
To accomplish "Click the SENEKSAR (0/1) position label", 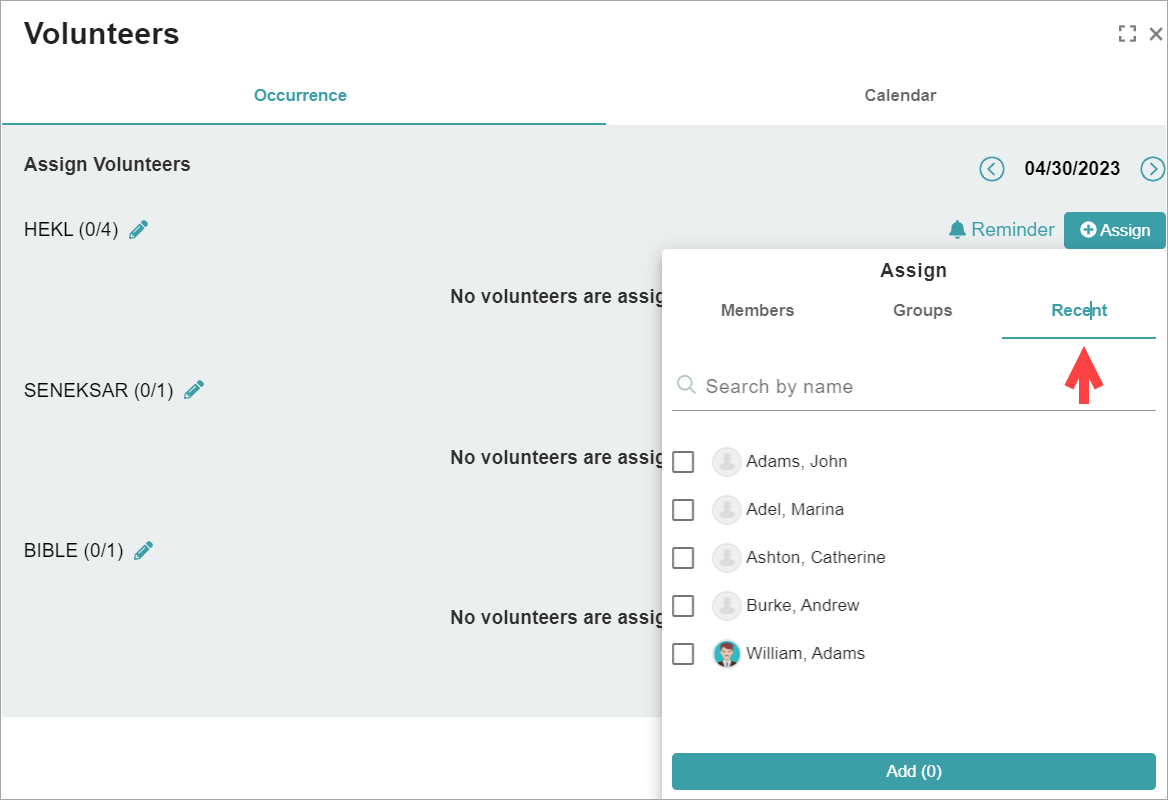I will 98,390.
